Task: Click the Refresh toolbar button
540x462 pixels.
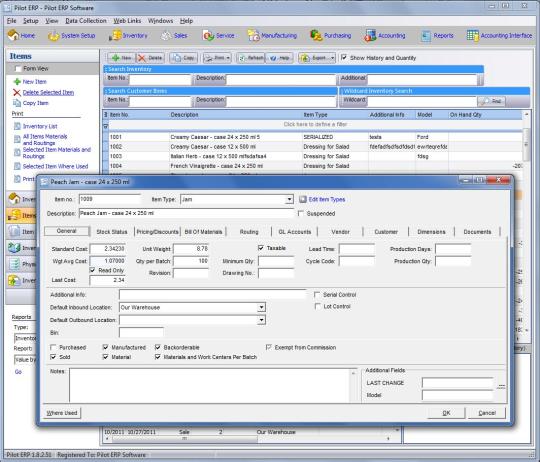Action: 251,58
